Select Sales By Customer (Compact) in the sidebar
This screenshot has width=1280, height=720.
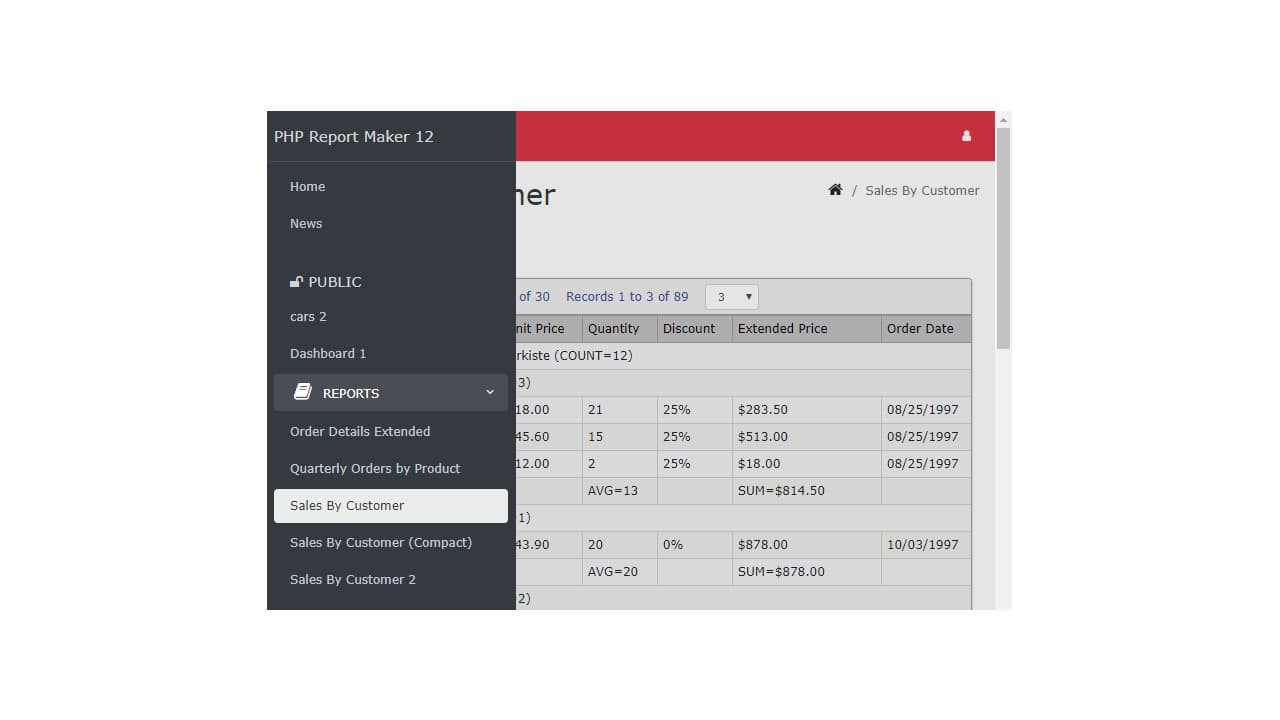pos(381,542)
